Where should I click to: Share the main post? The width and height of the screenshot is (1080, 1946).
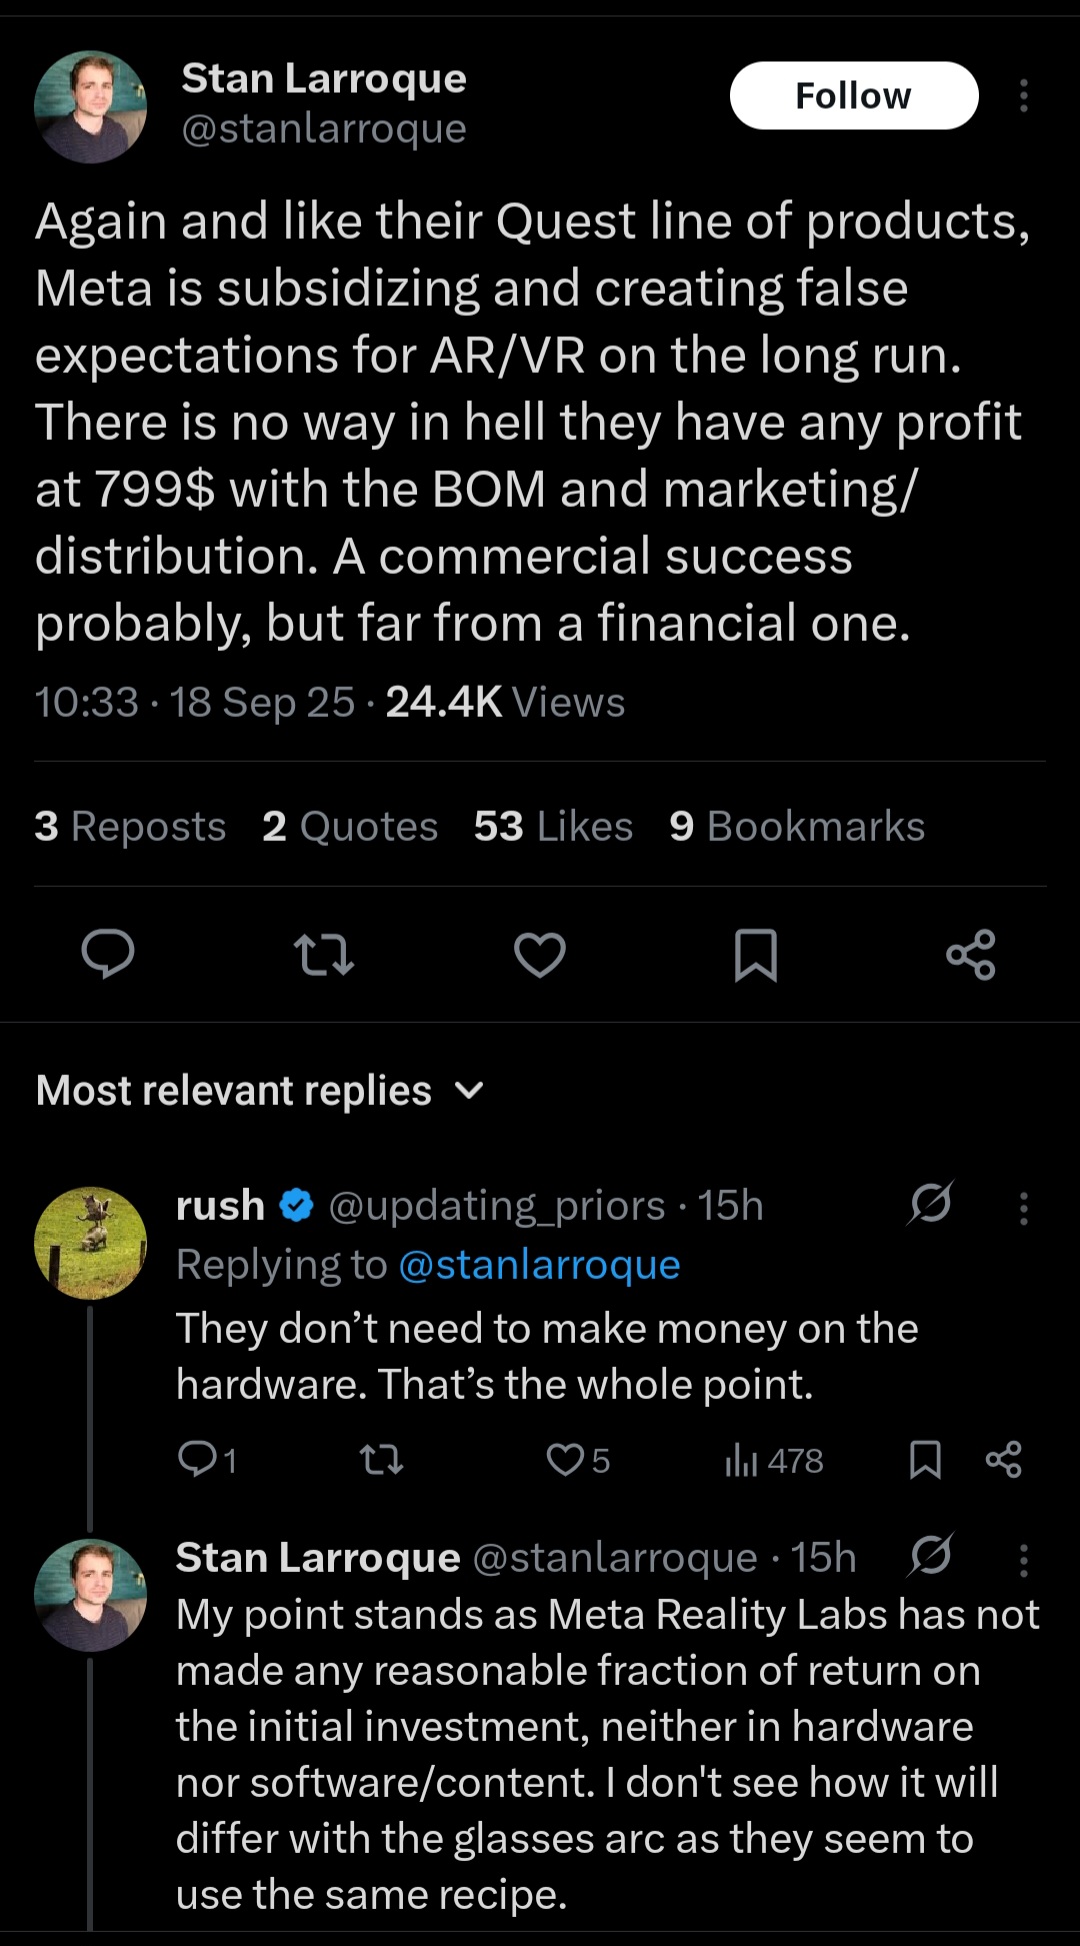(x=971, y=954)
